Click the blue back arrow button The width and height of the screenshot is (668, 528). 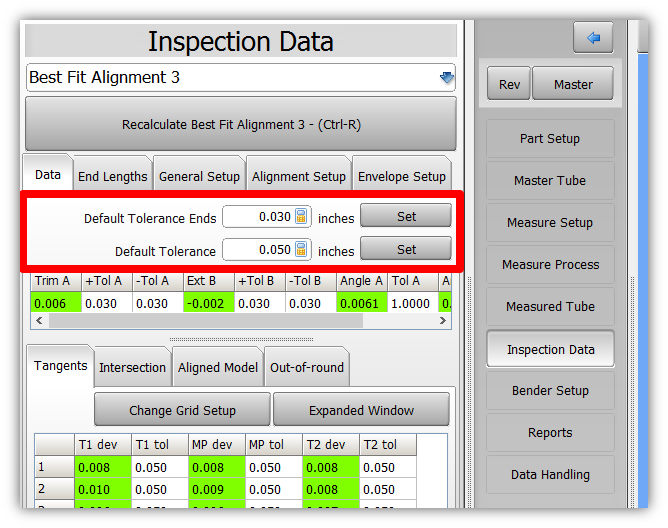point(593,38)
